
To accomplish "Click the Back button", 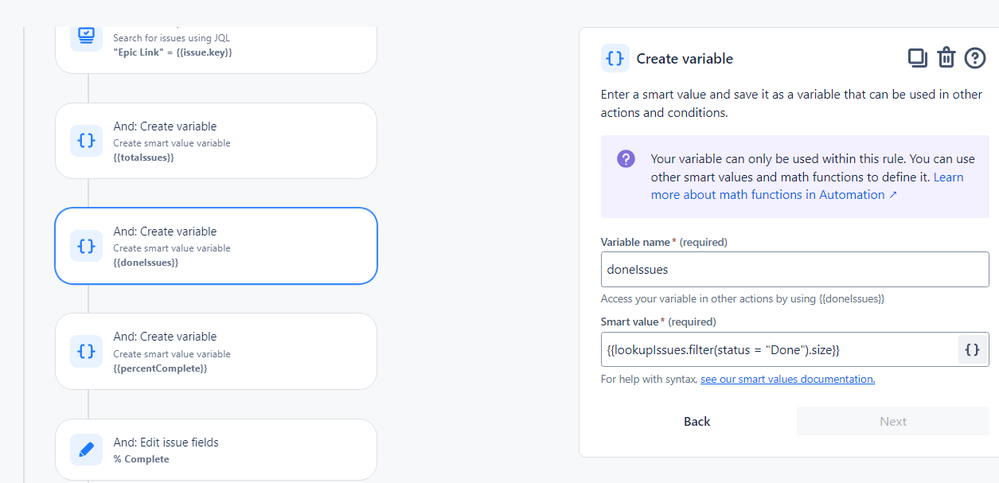I will pyautogui.click(x=697, y=421).
